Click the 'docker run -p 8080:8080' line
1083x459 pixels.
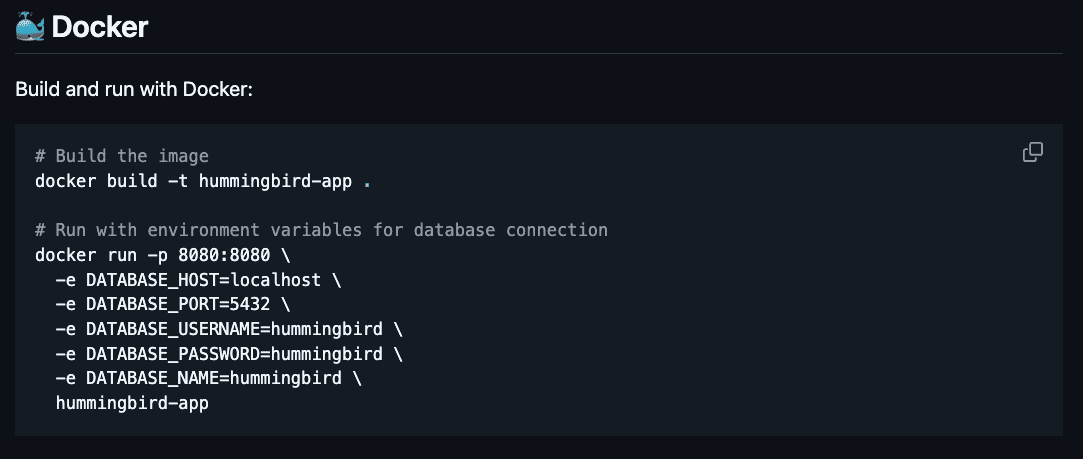163,255
